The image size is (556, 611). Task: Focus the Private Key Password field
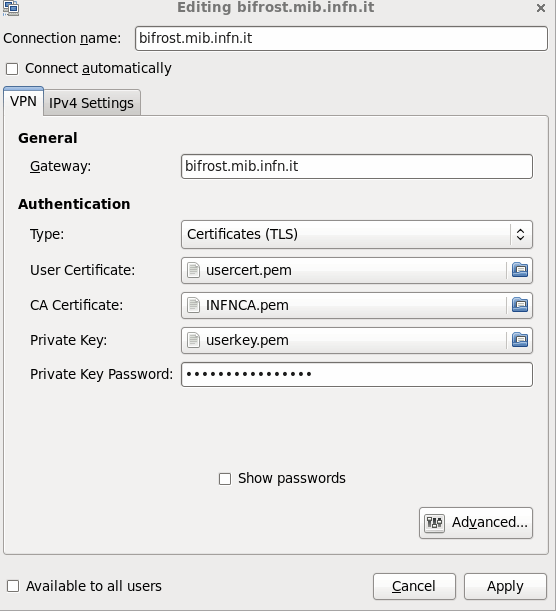357,374
